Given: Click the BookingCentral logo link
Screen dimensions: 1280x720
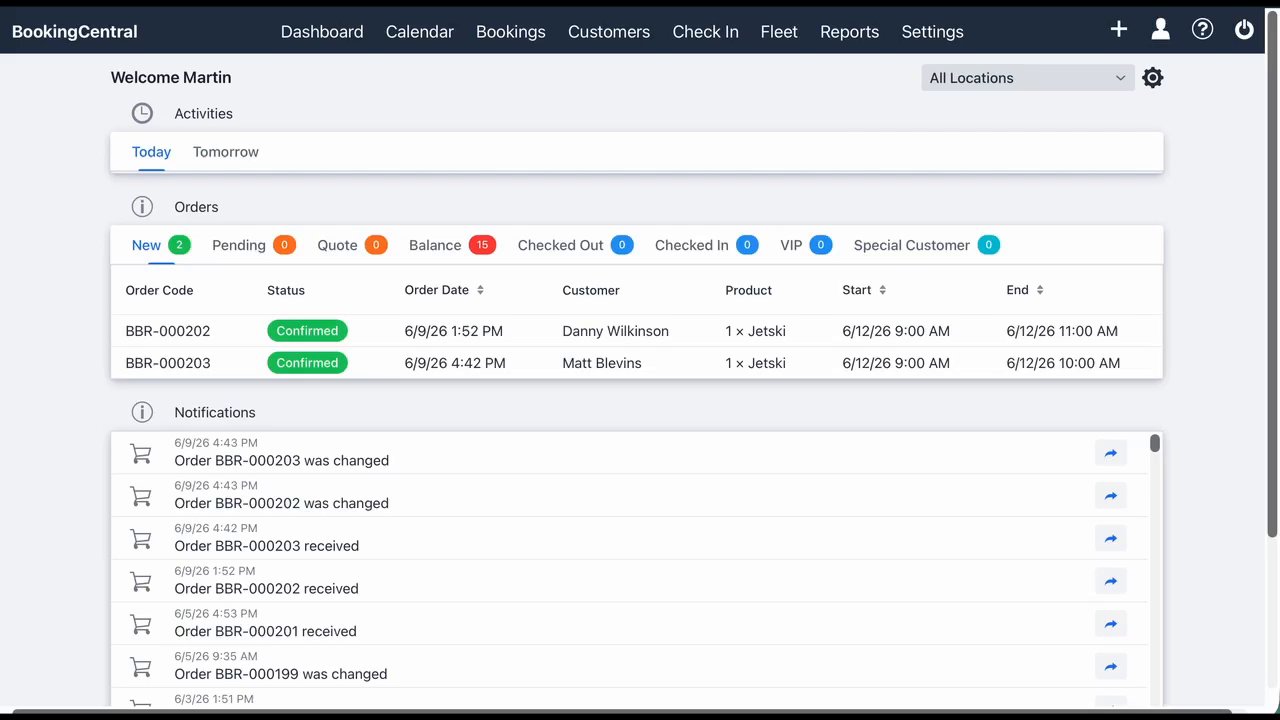Looking at the screenshot, I should pos(75,31).
